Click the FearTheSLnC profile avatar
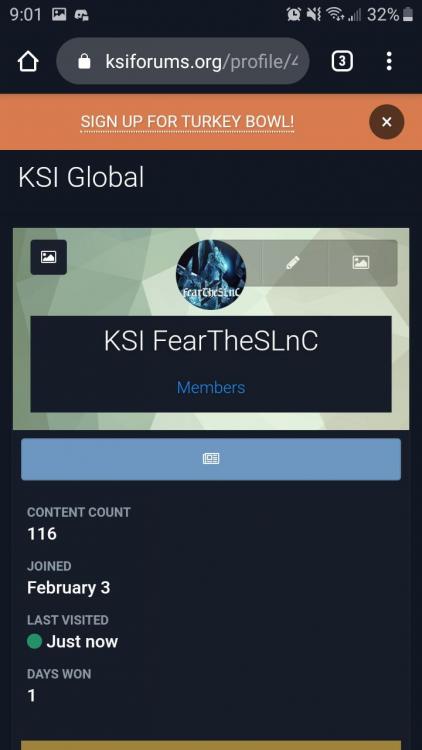The height and width of the screenshot is (750, 422). pos(211,274)
